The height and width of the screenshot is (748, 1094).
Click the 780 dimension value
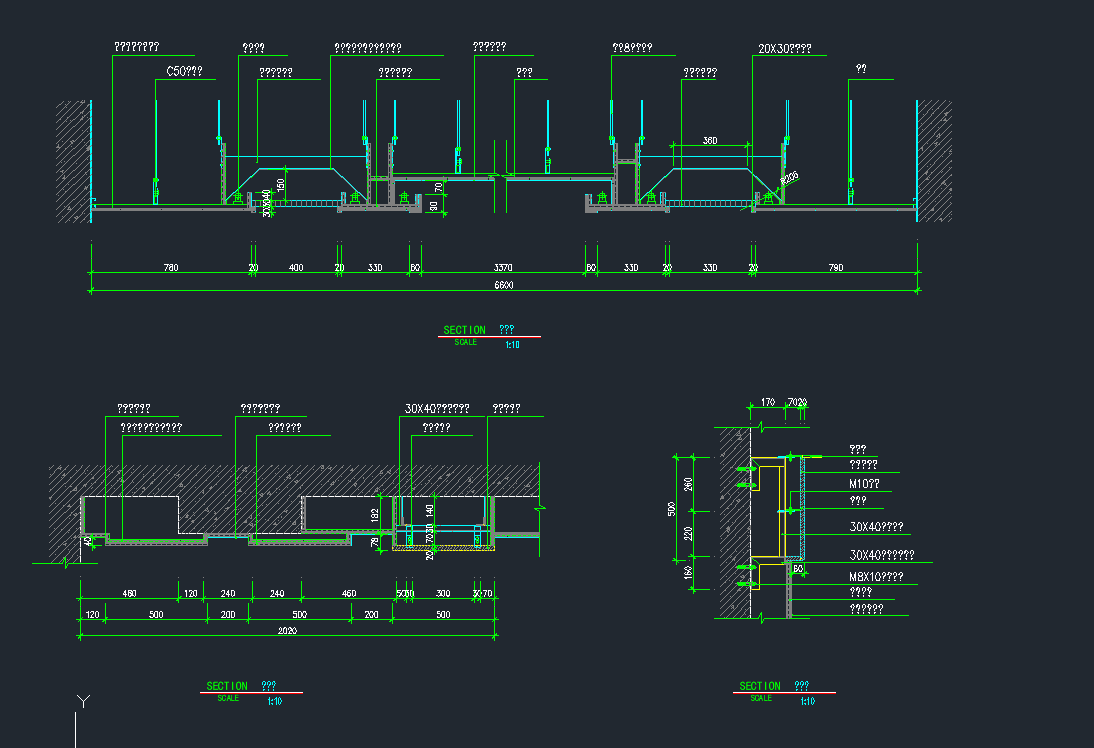click(x=170, y=268)
